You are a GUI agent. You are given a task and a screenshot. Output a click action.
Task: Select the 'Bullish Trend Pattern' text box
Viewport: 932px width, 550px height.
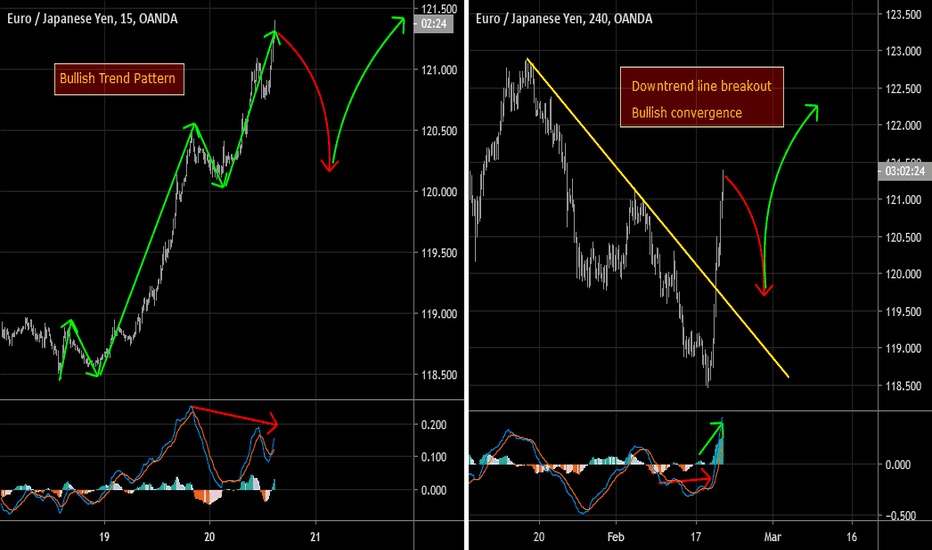(x=119, y=79)
